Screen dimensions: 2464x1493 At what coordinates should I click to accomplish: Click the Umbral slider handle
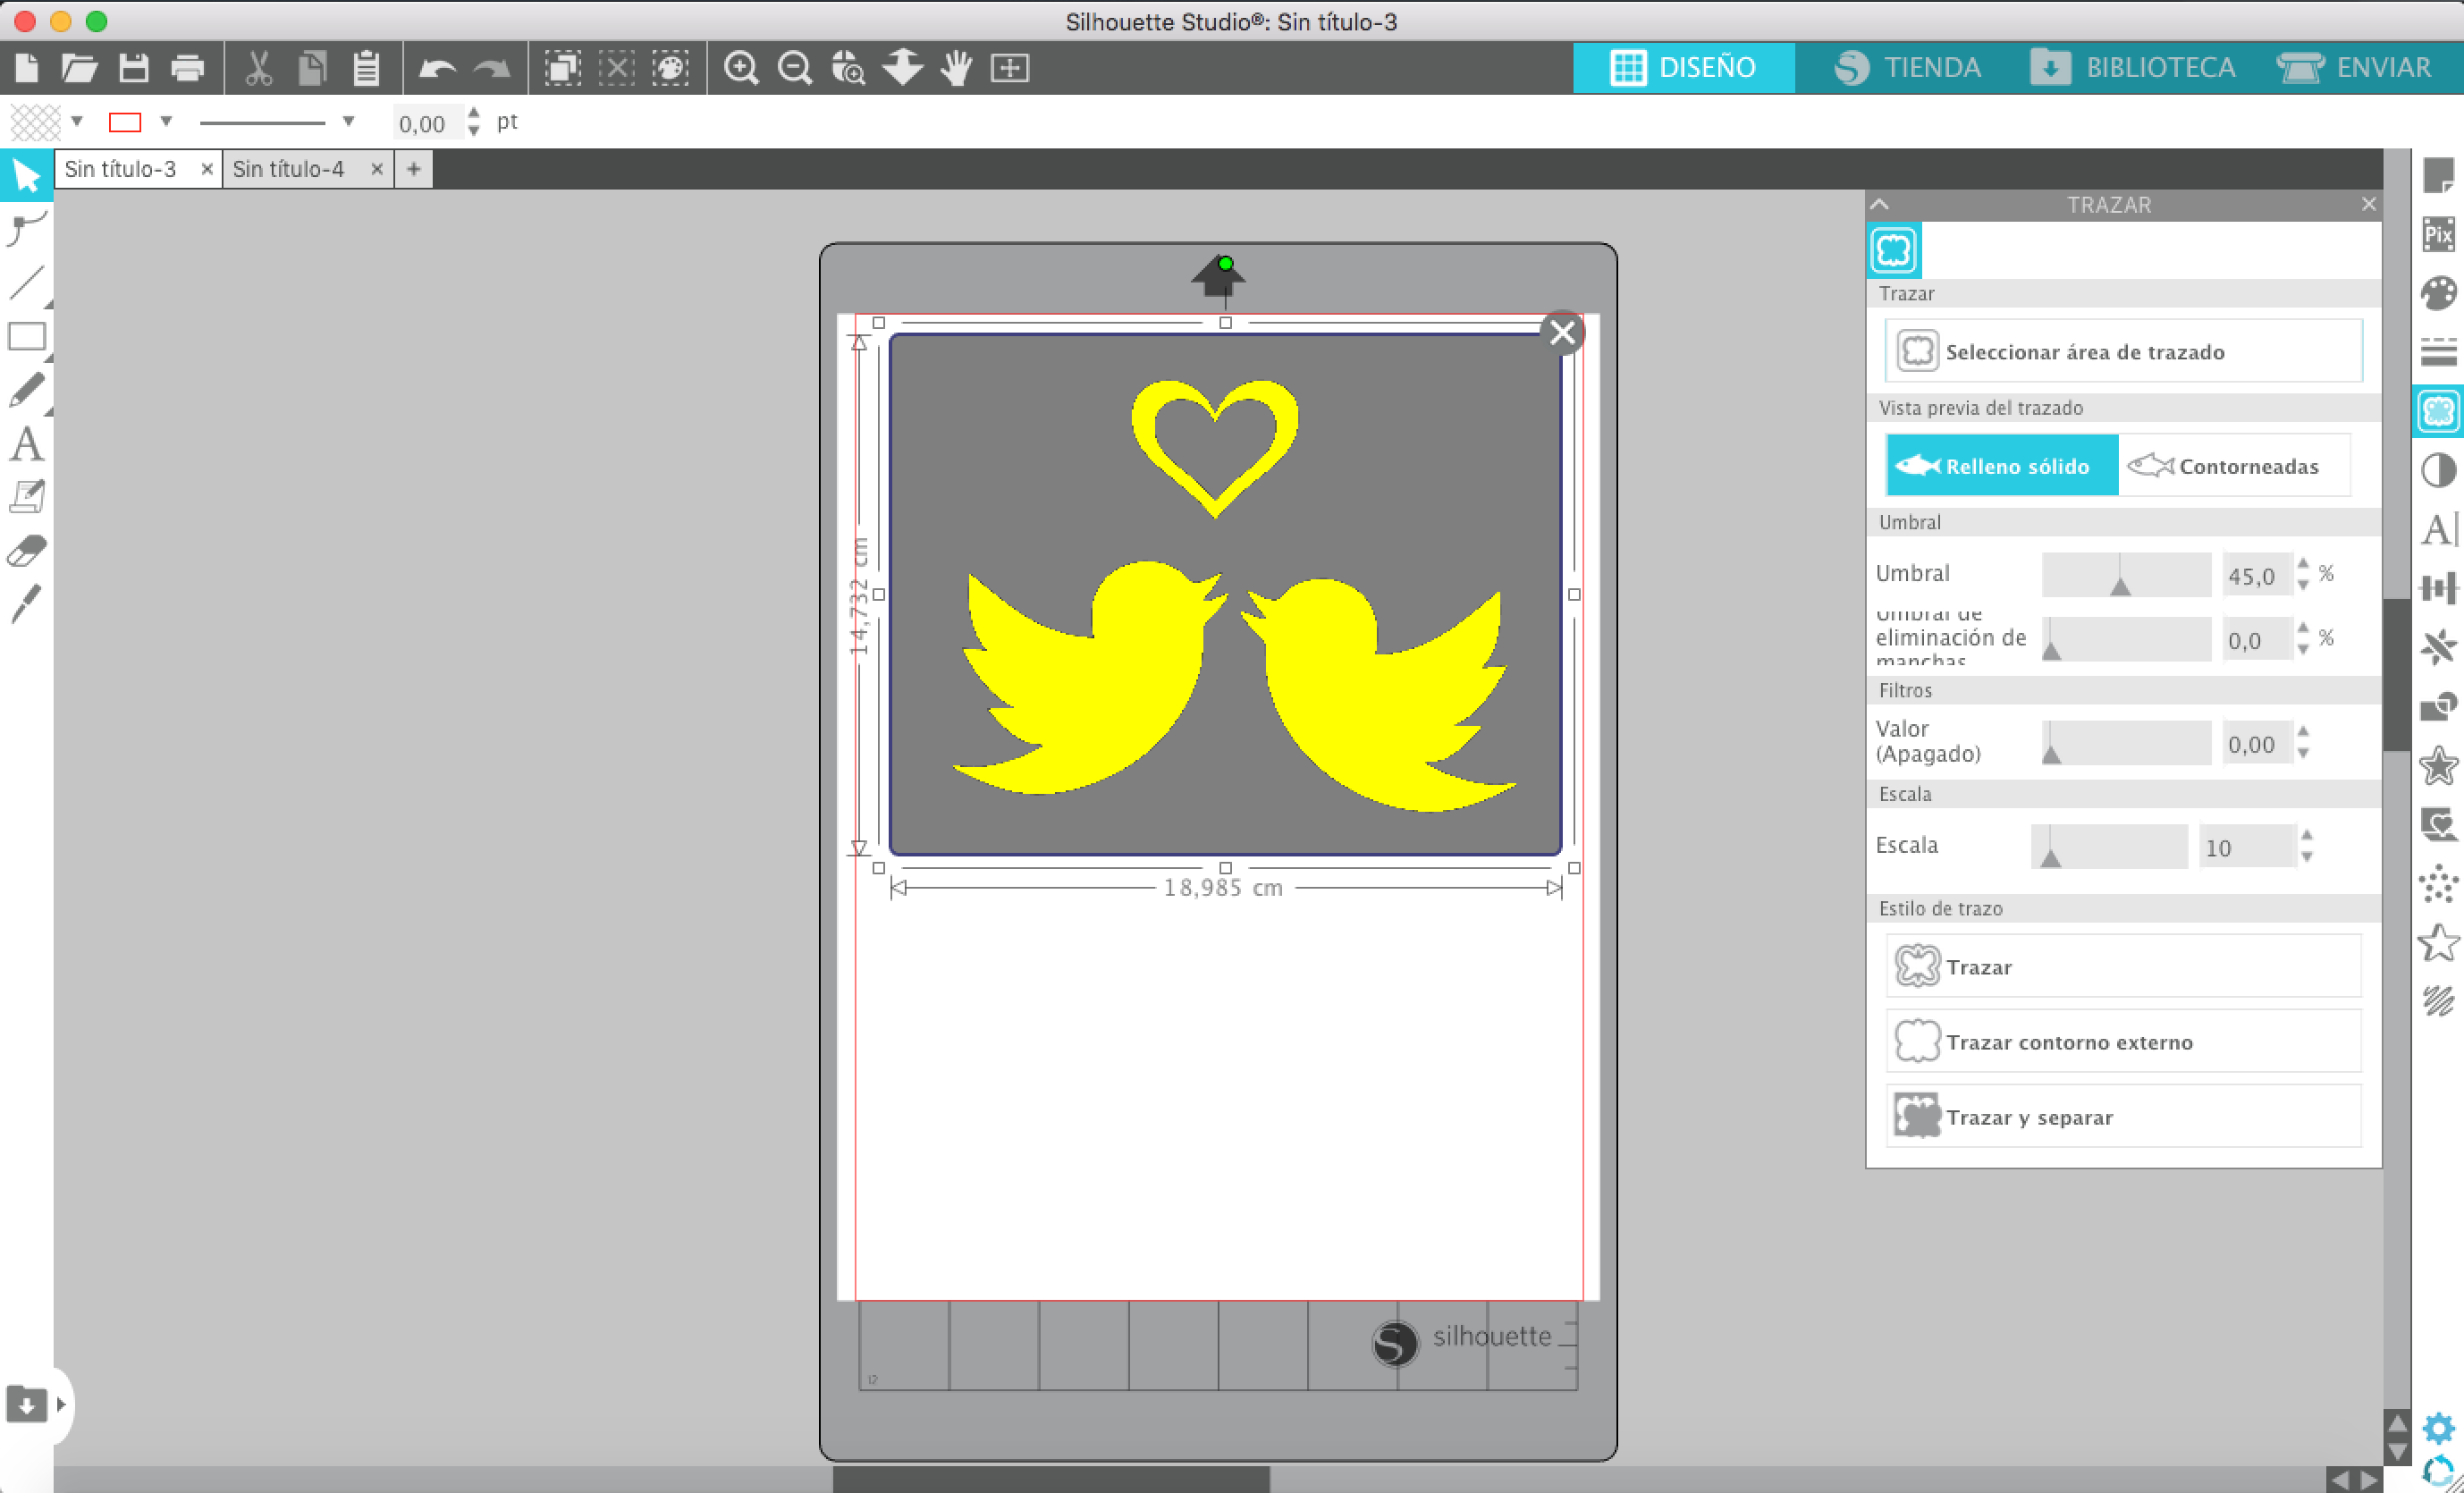click(x=2120, y=586)
